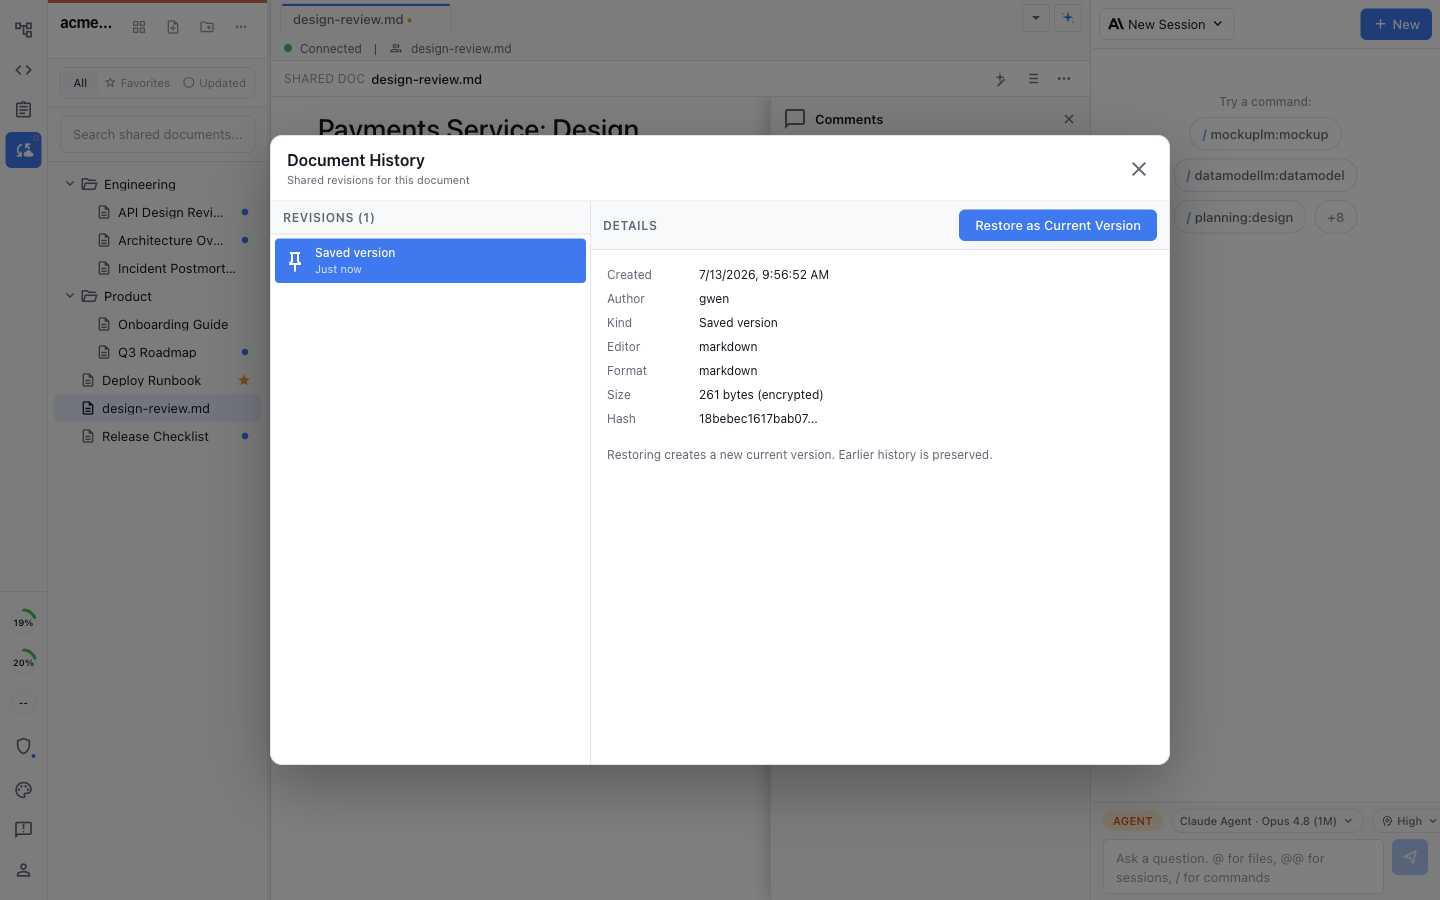
Task: Click the size value 261 bytes (encrypted)
Action: coord(761,395)
